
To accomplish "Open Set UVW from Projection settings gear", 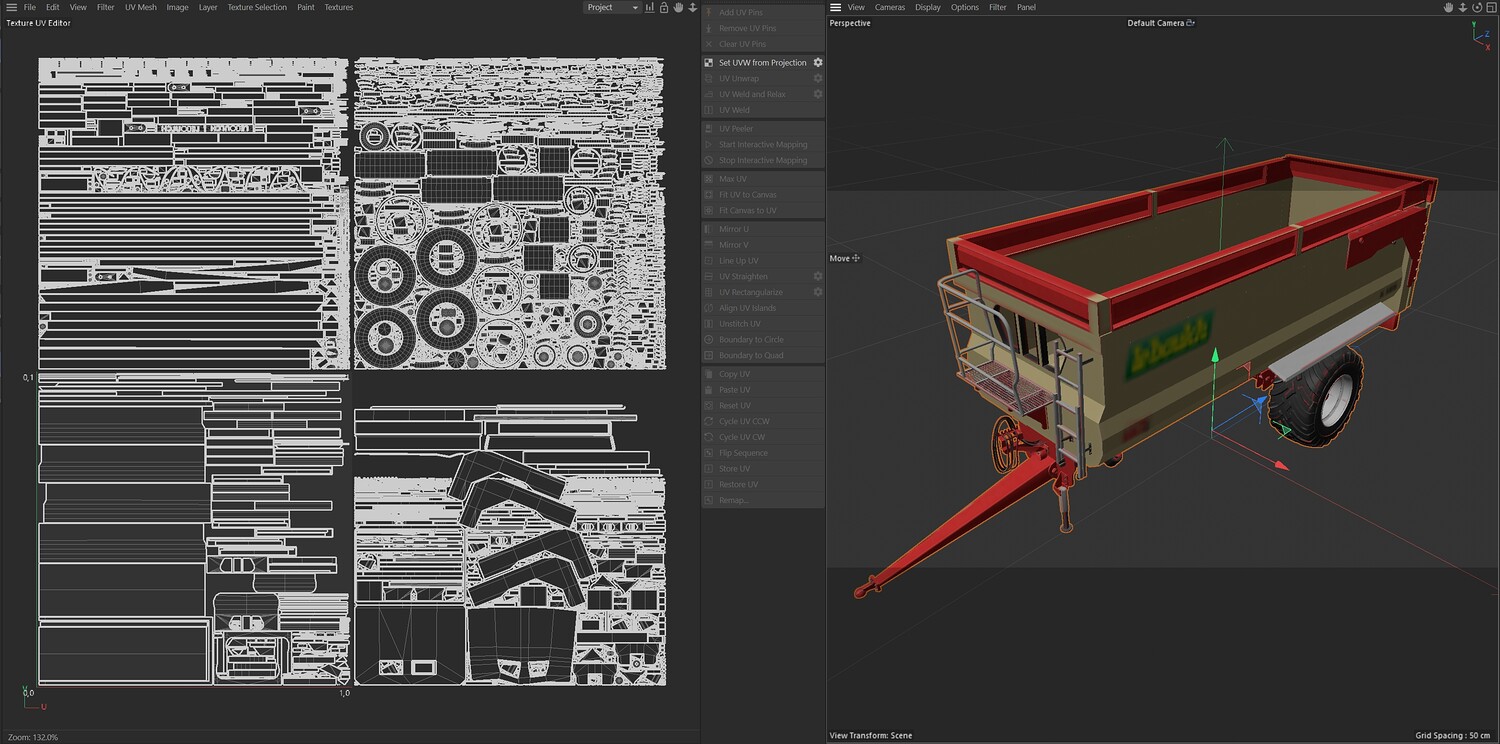I will pyautogui.click(x=817, y=62).
